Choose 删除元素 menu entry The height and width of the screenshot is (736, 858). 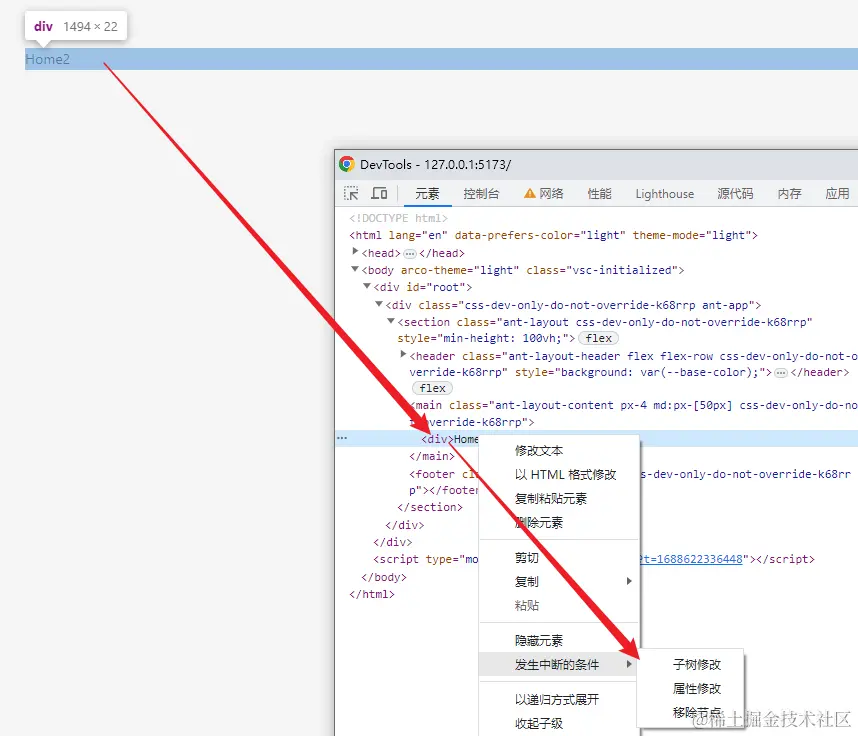(x=559, y=523)
